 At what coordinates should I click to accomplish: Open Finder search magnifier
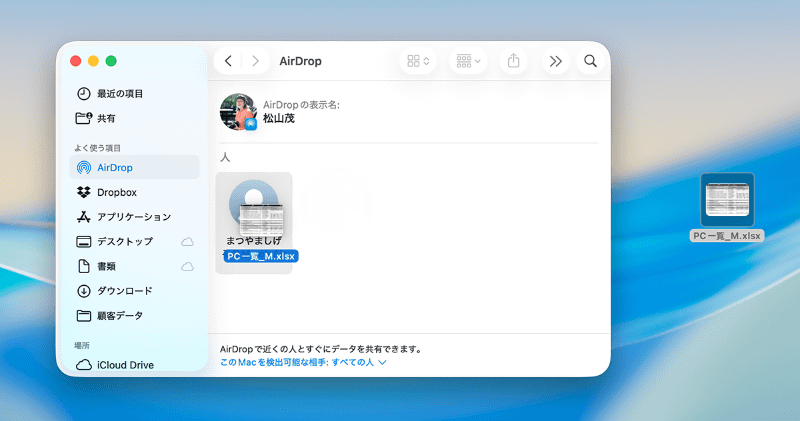coord(590,61)
